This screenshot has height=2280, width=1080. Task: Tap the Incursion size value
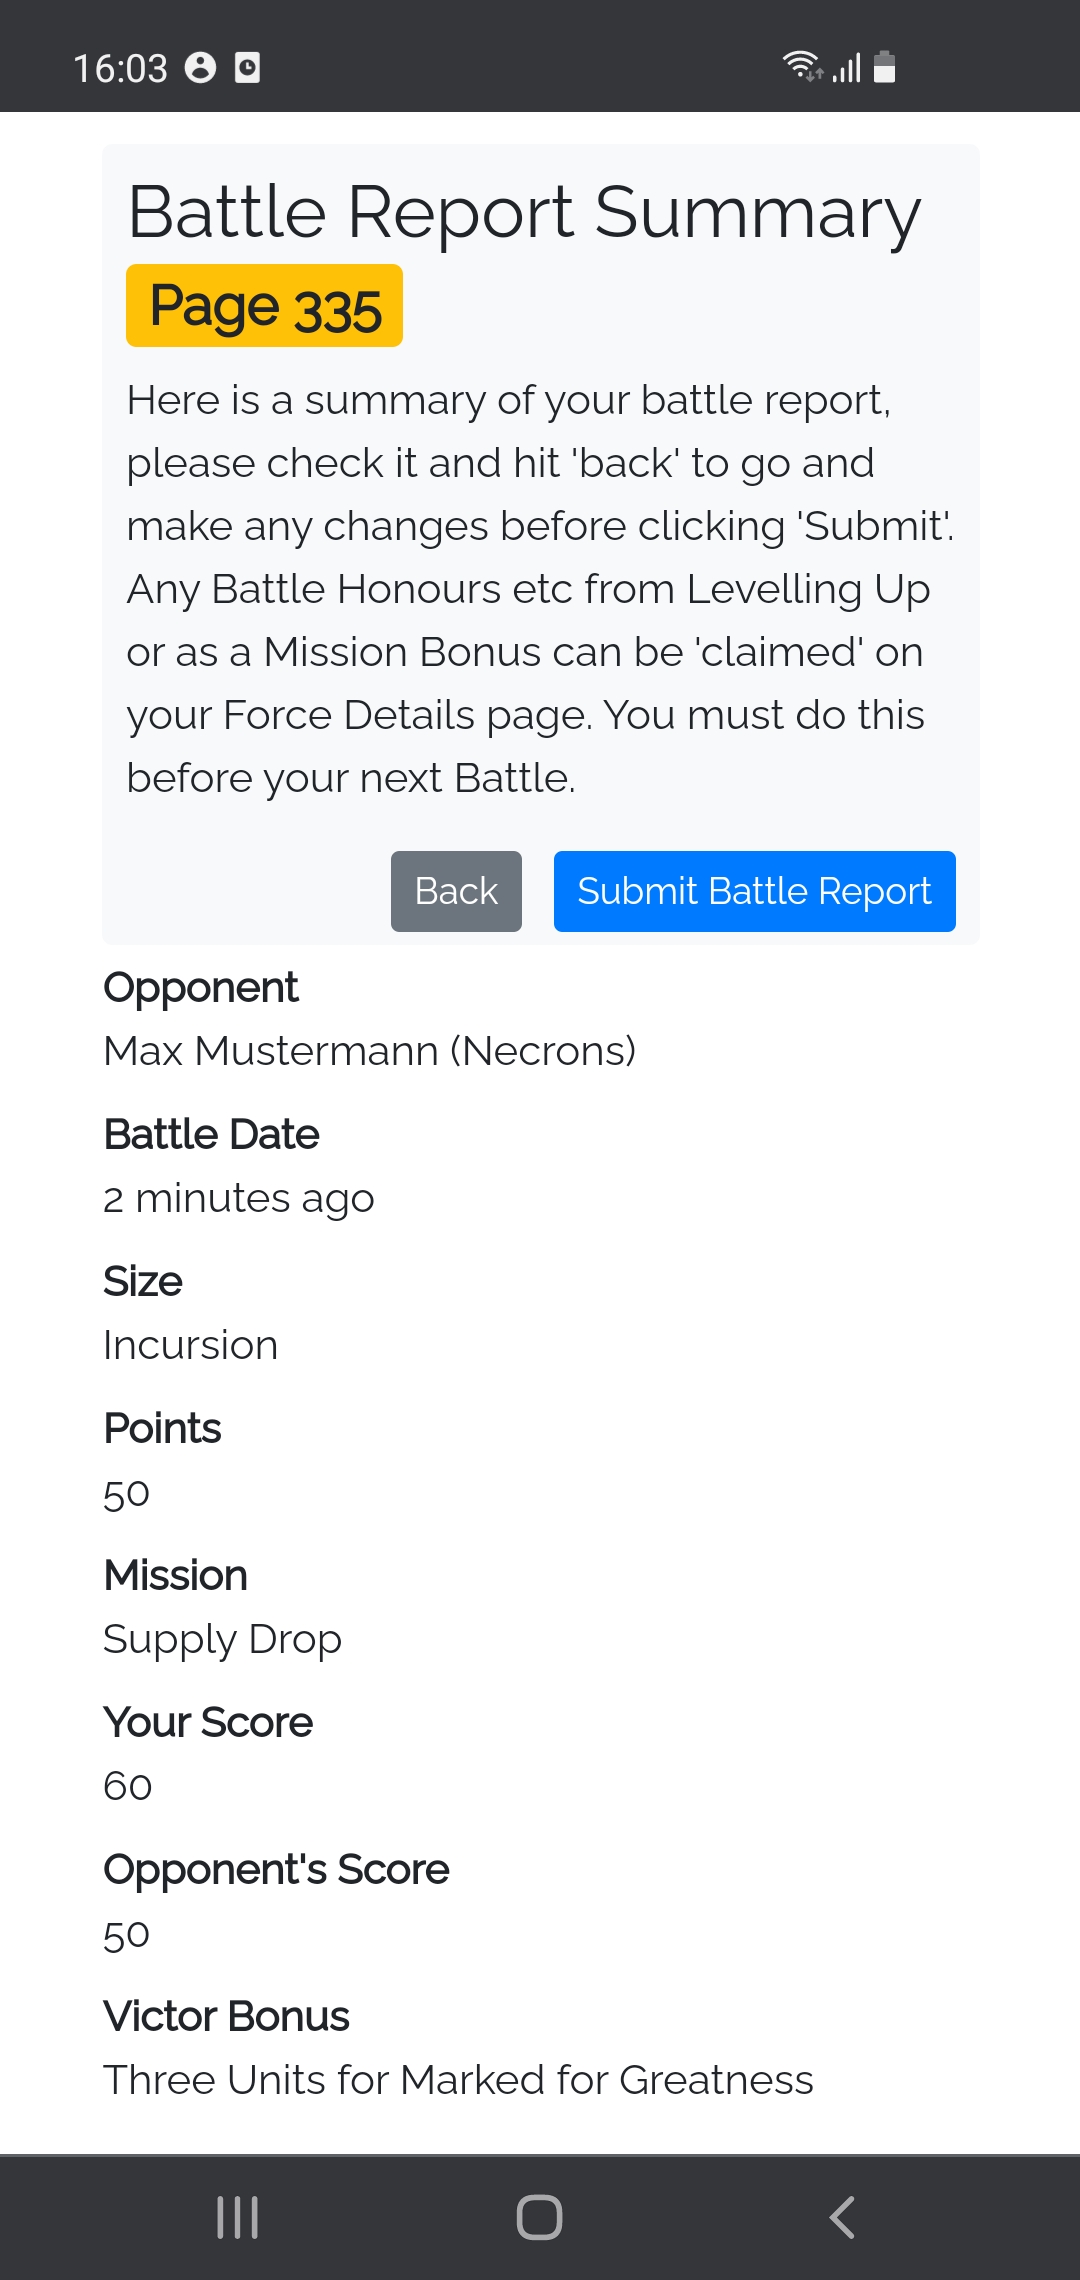click(190, 1345)
